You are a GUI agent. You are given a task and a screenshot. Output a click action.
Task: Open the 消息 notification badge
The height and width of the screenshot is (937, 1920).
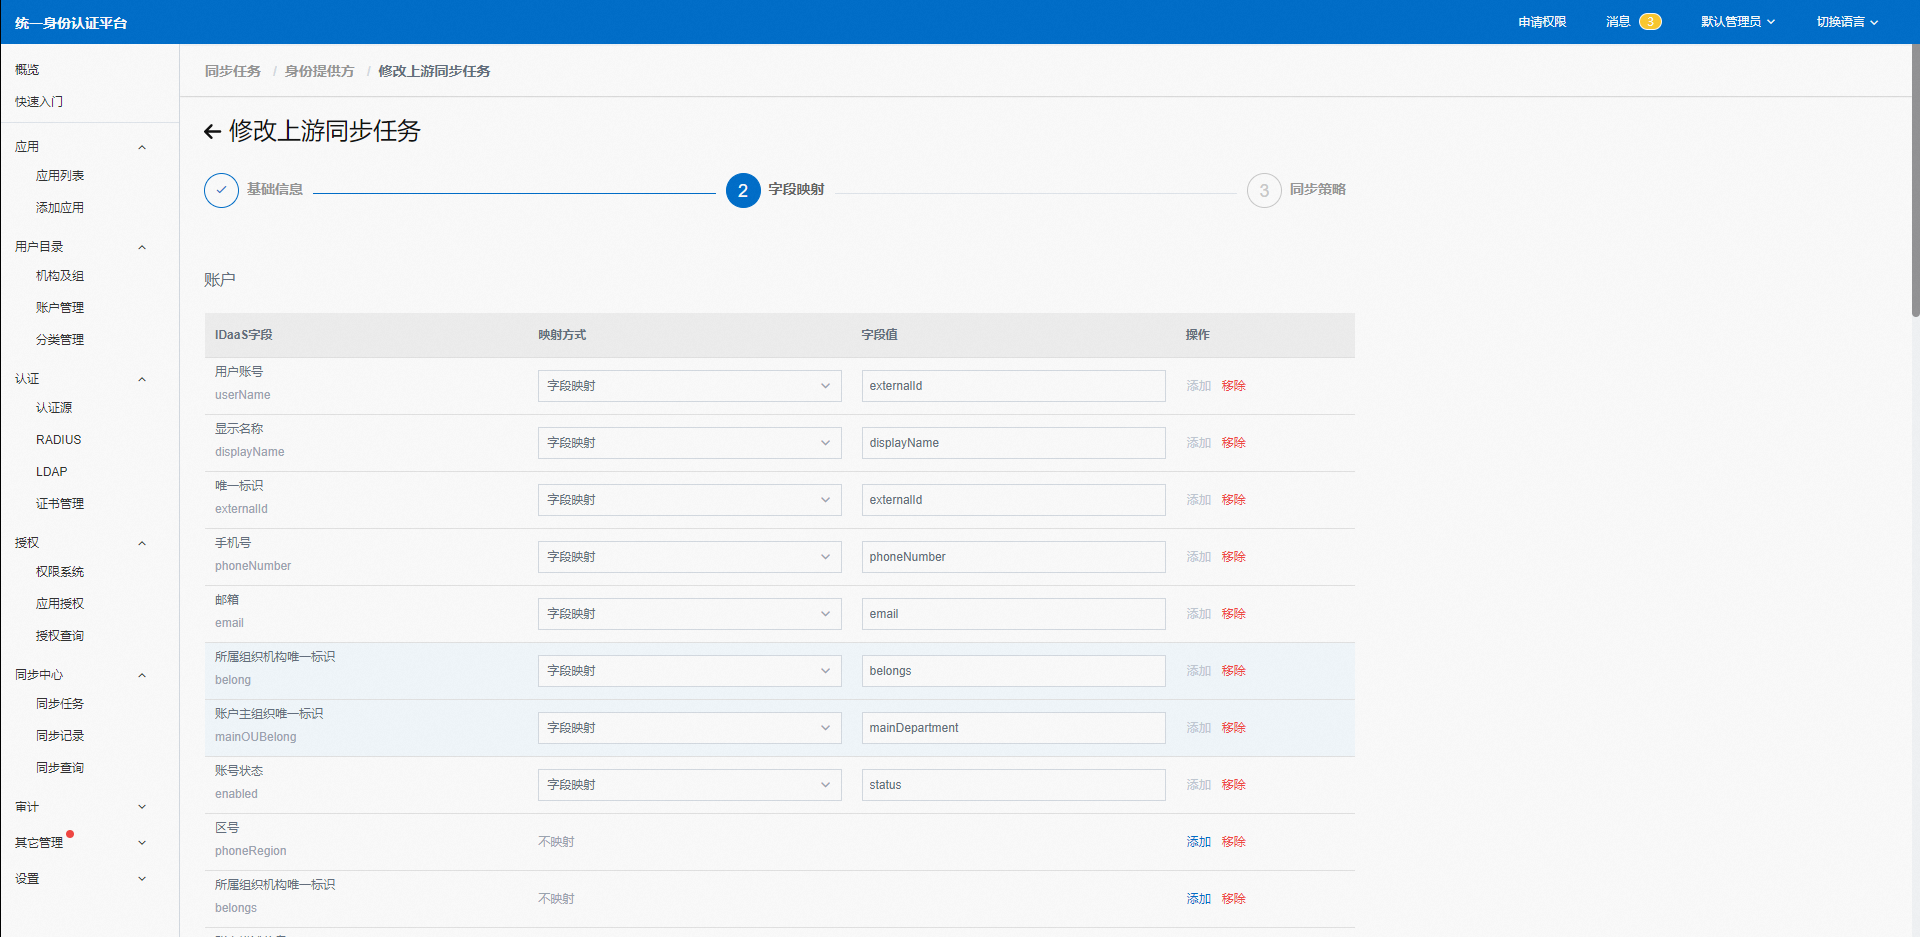point(1649,22)
